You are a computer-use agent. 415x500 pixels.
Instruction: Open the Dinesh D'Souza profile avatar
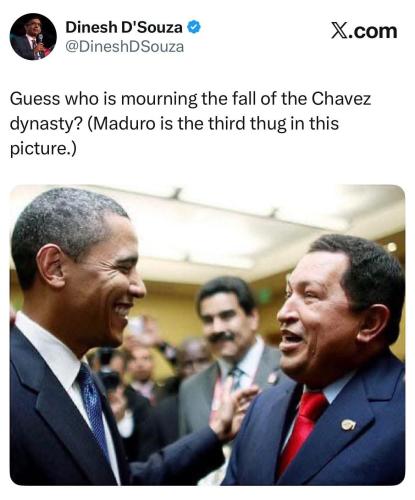coord(33,37)
